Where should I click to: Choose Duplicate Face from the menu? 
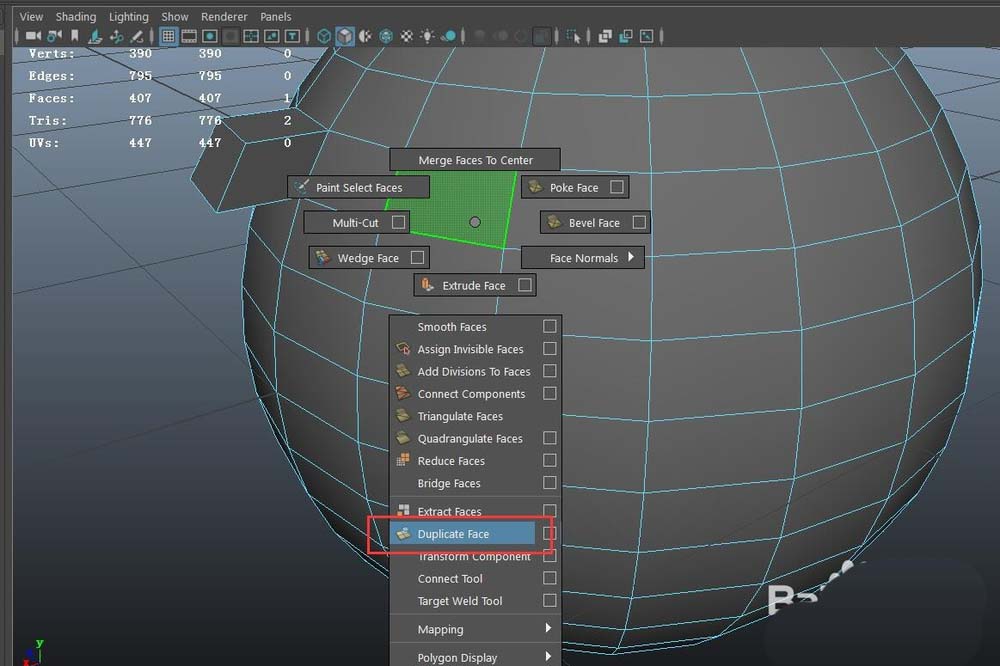[x=462, y=533]
